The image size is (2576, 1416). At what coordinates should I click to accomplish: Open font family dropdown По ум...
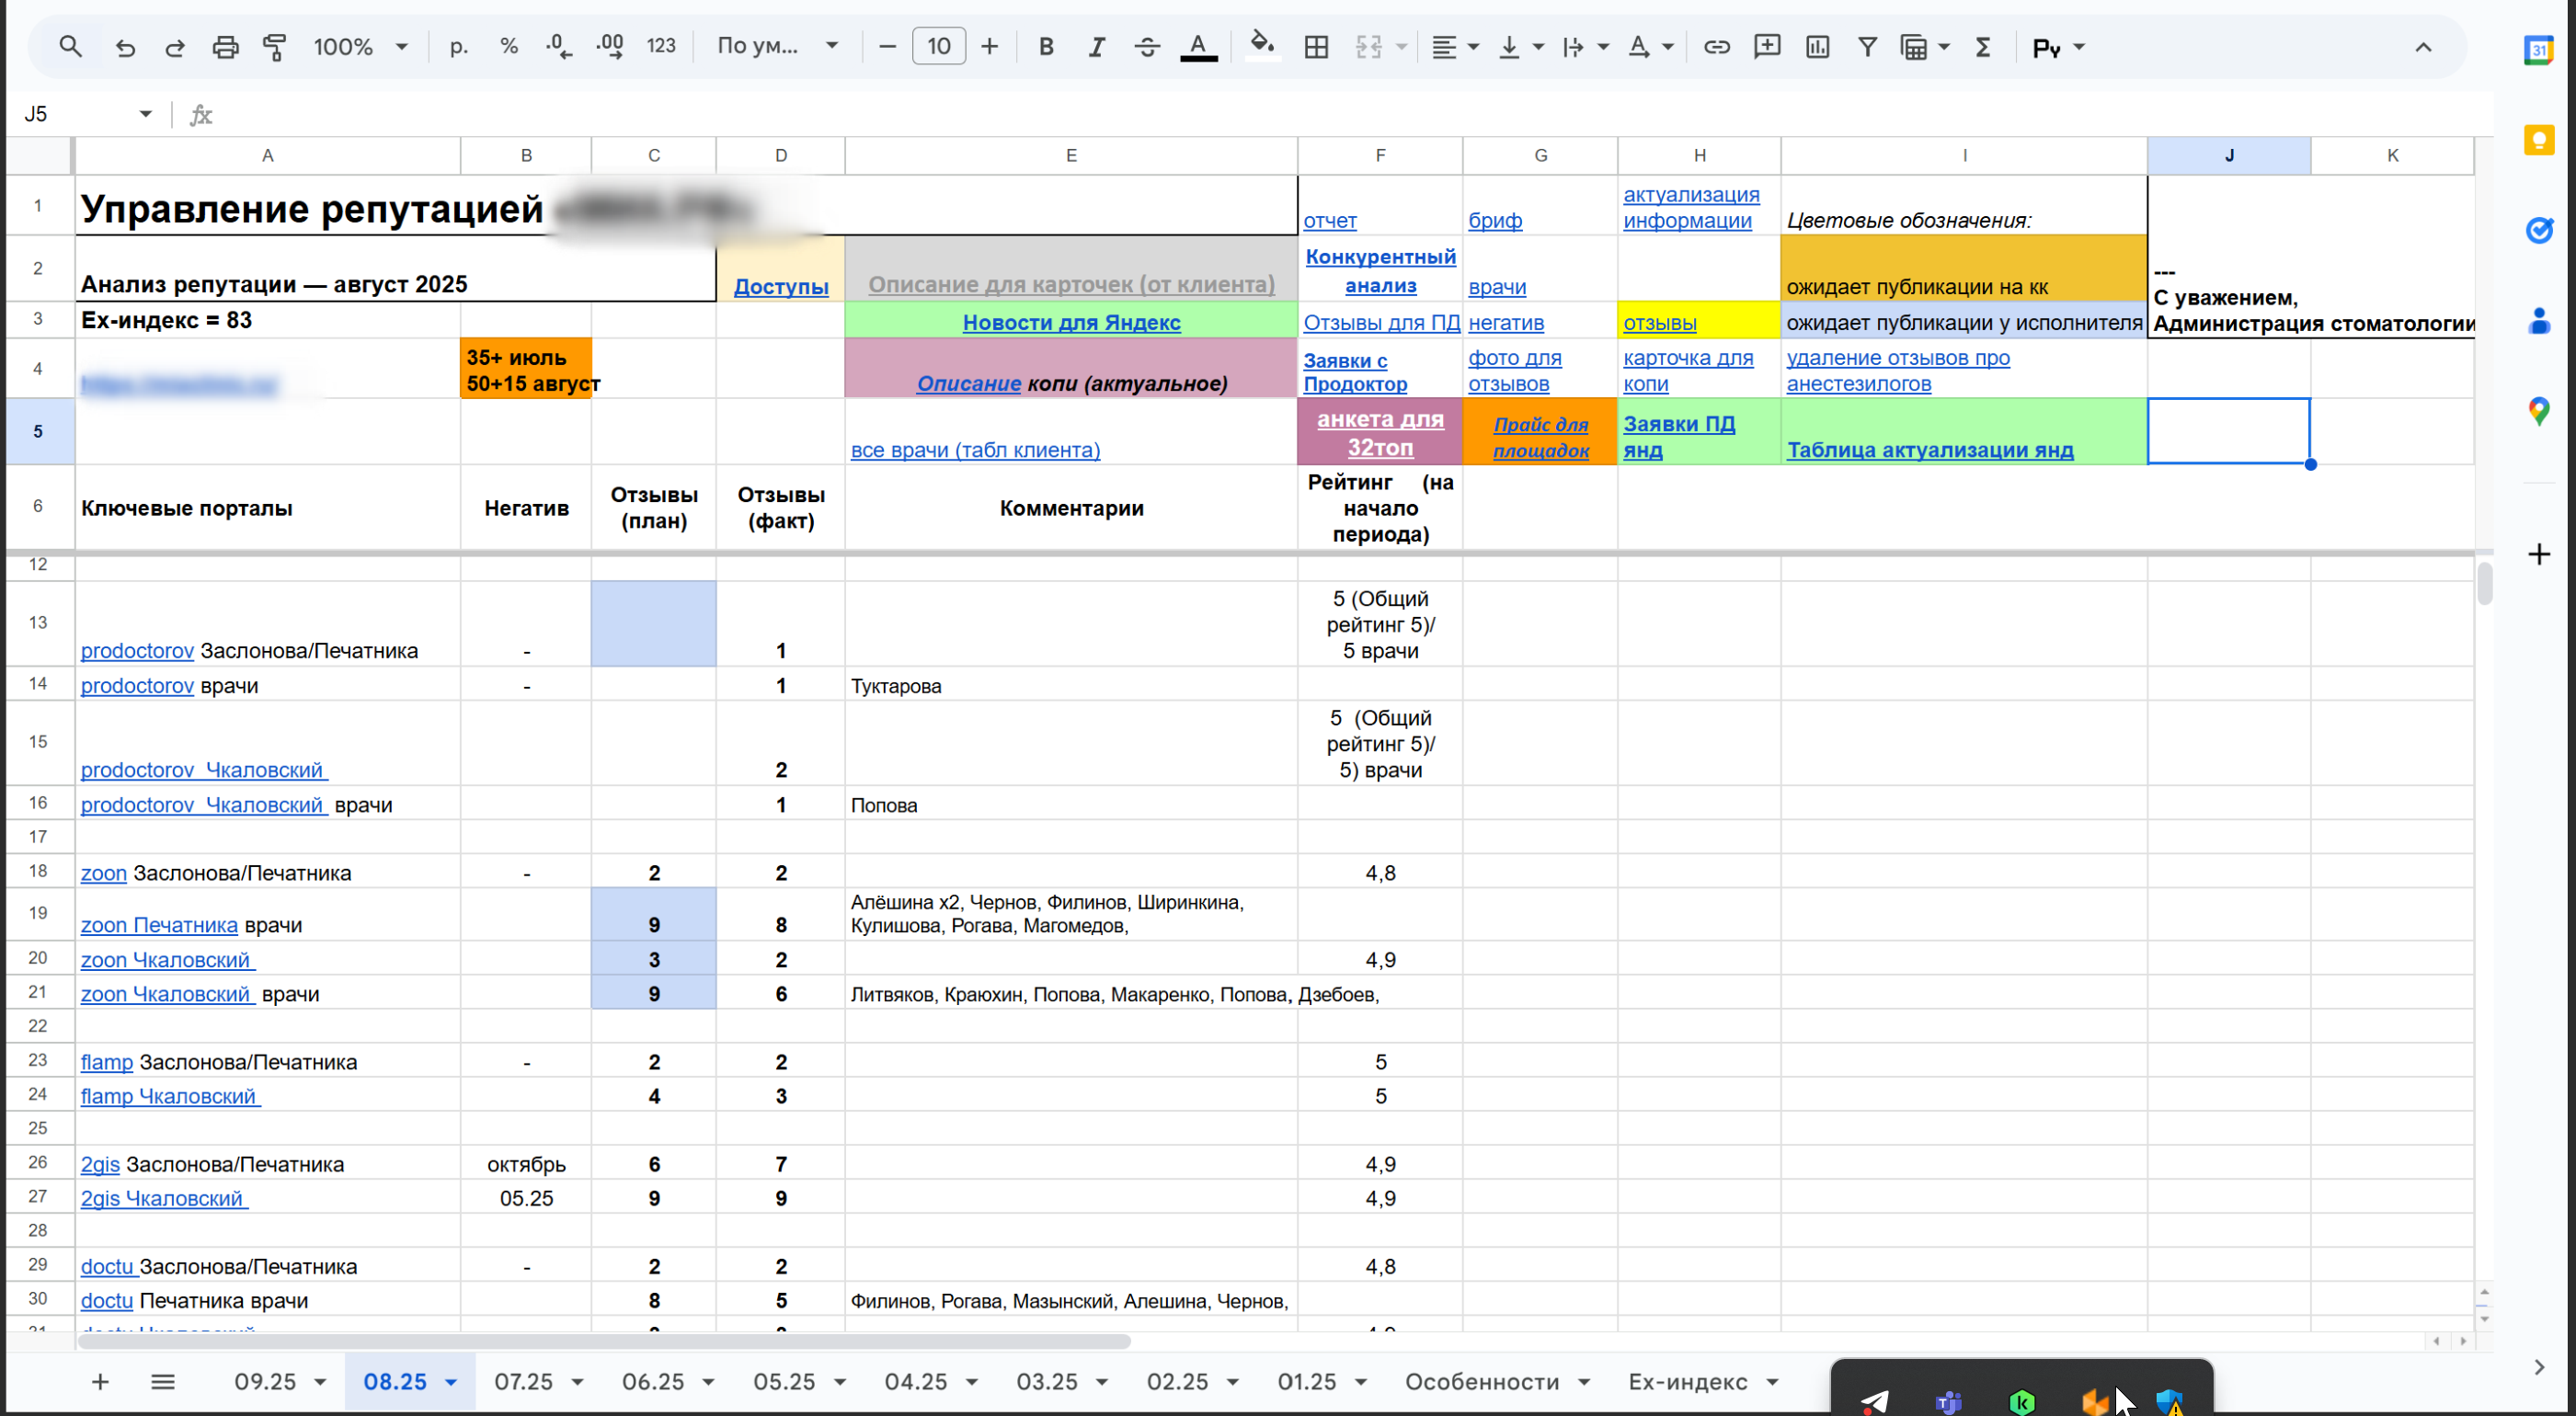click(777, 46)
